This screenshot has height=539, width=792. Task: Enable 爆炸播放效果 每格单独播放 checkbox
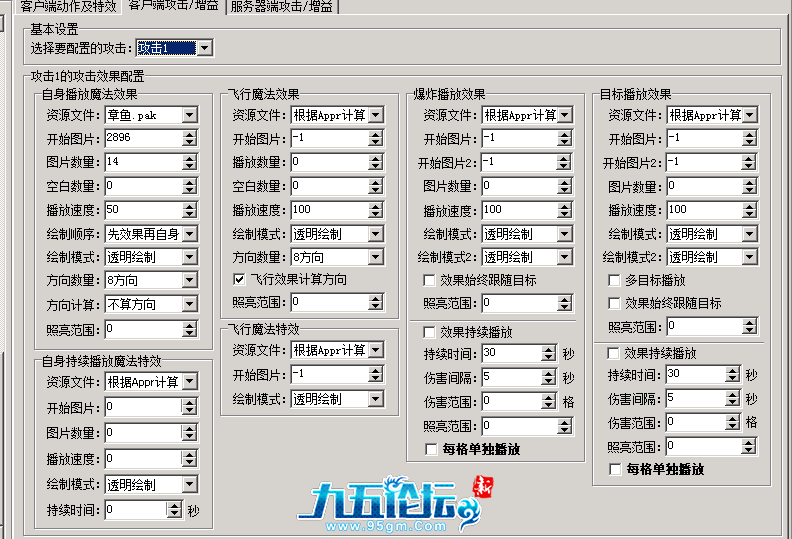pyautogui.click(x=431, y=449)
